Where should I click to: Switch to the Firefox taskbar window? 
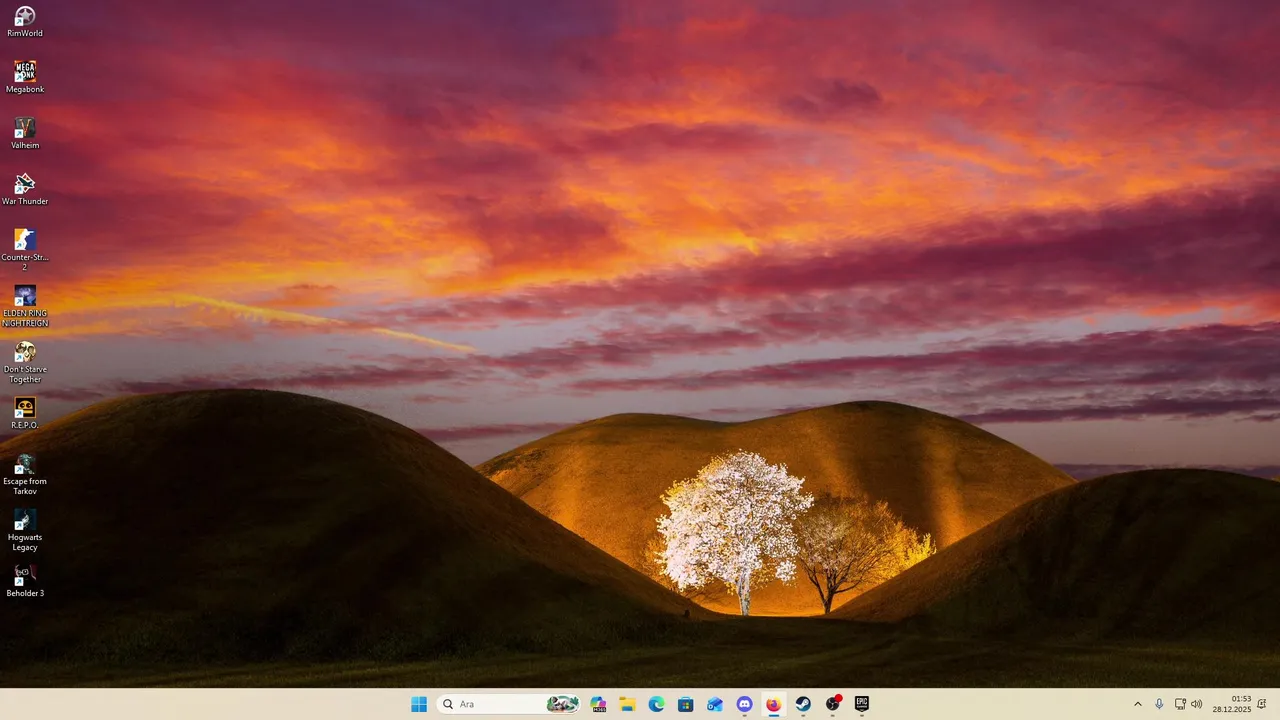(773, 704)
